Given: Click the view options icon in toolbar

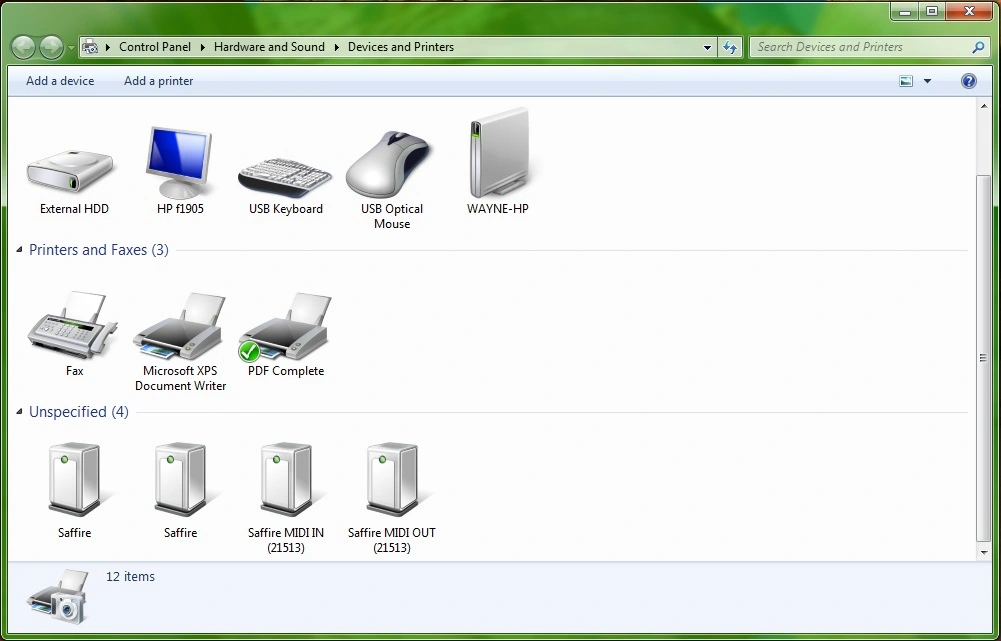Looking at the screenshot, I should (x=906, y=81).
